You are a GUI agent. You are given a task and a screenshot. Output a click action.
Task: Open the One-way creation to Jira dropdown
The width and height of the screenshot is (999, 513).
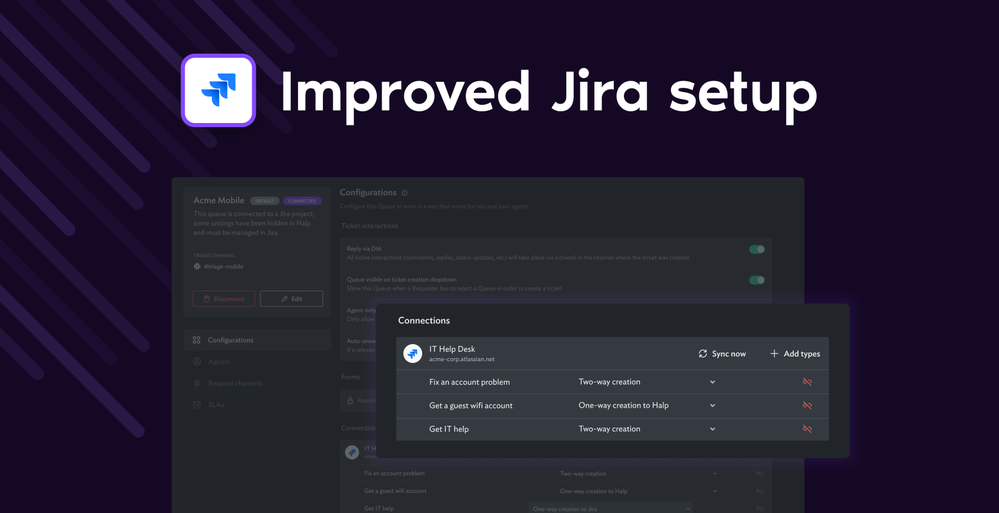pos(610,509)
